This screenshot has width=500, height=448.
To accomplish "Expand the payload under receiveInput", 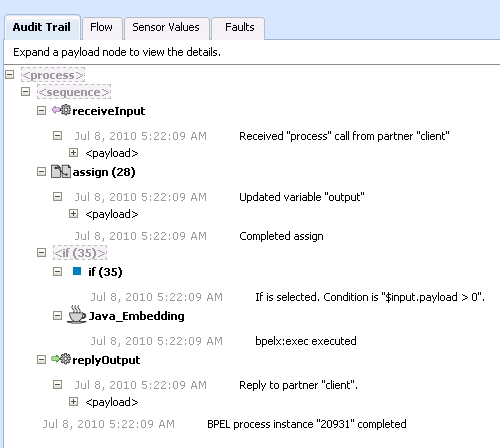I will [x=73, y=153].
